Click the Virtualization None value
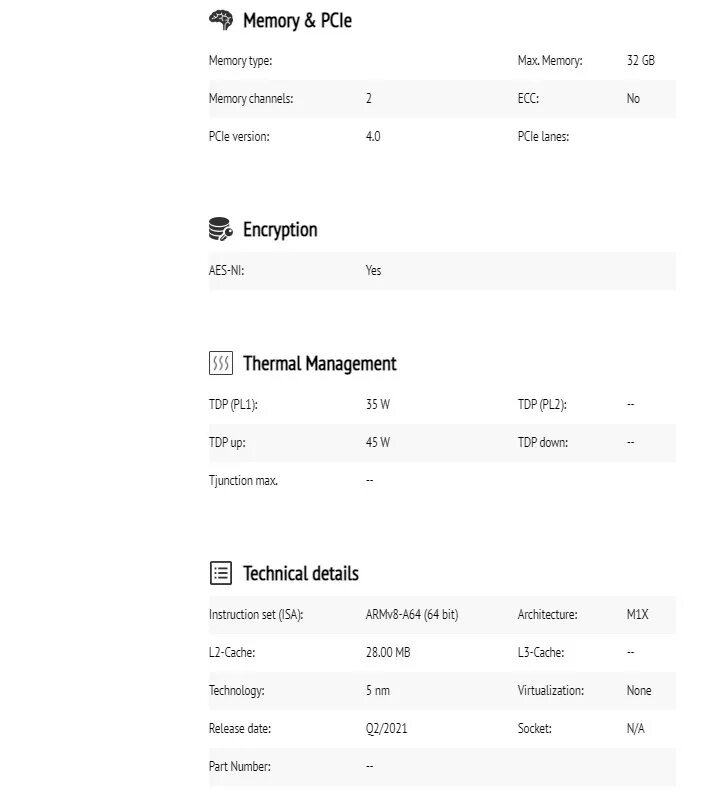 click(x=639, y=691)
